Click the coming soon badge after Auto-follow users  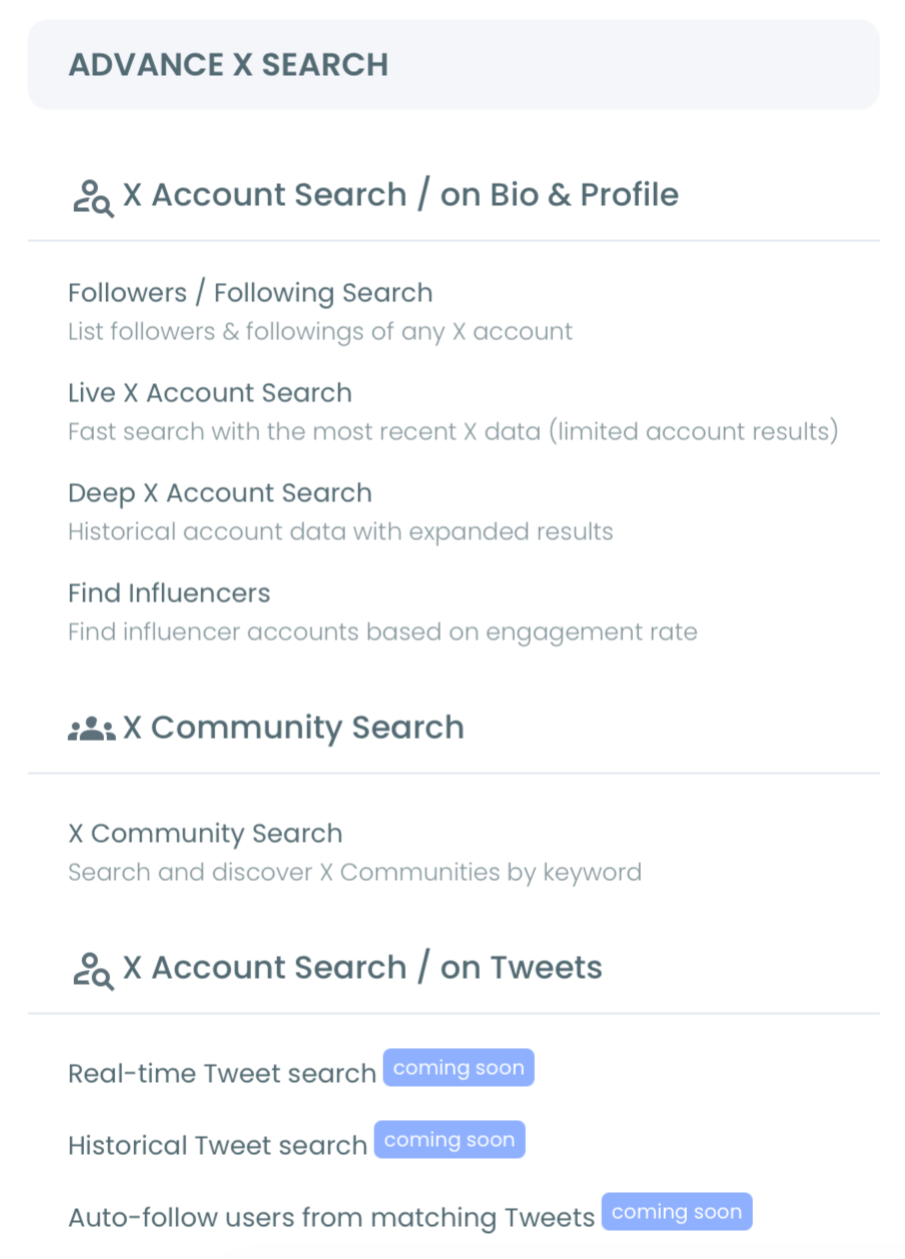pos(677,1211)
